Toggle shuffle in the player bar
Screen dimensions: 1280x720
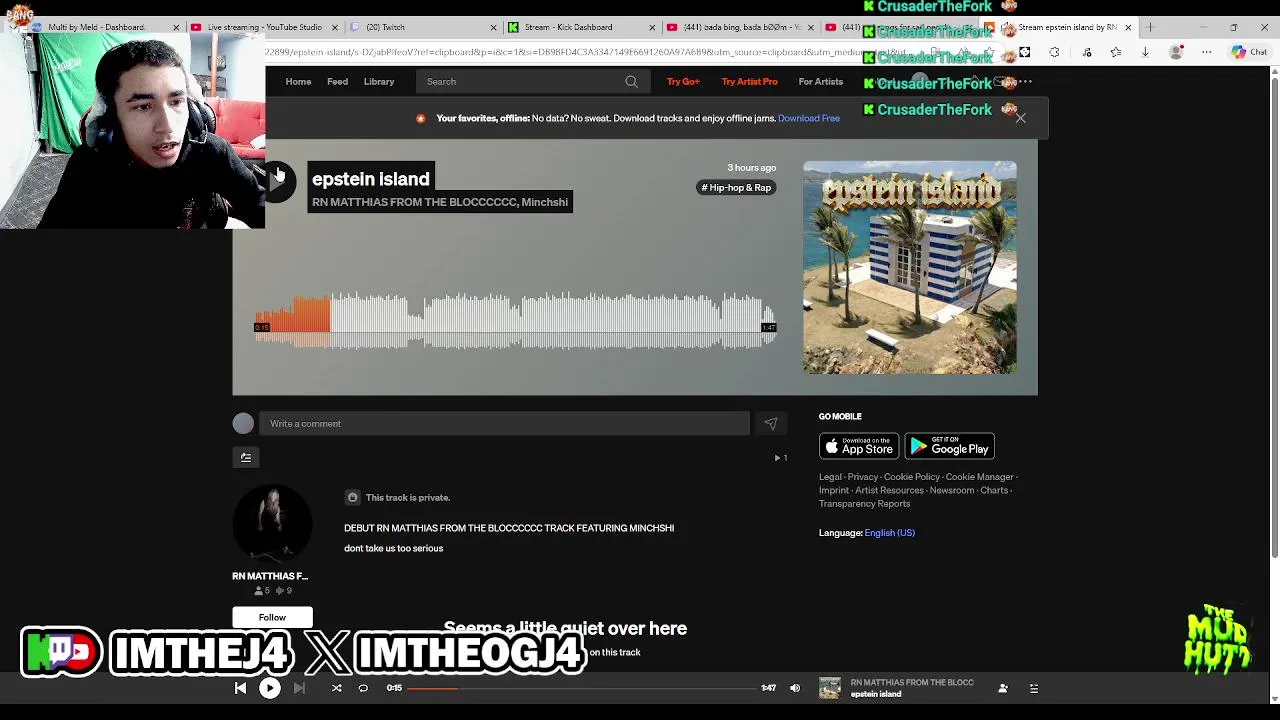pos(337,688)
